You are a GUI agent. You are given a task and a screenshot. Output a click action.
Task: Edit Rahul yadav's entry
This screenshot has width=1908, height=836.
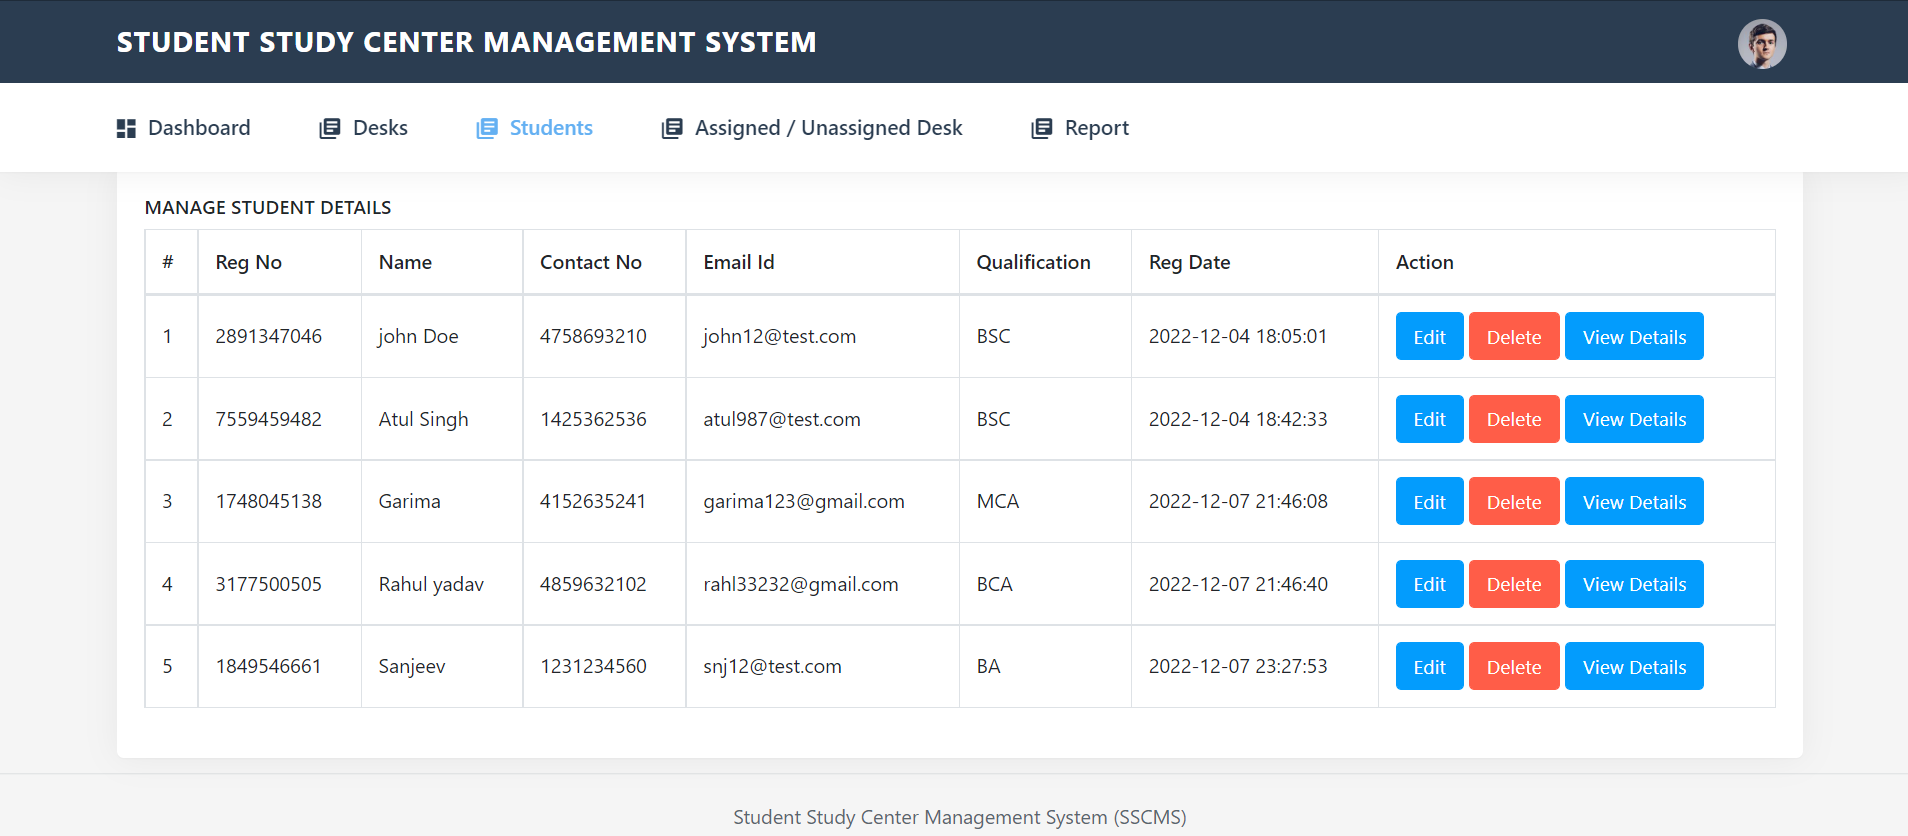[x=1429, y=584]
